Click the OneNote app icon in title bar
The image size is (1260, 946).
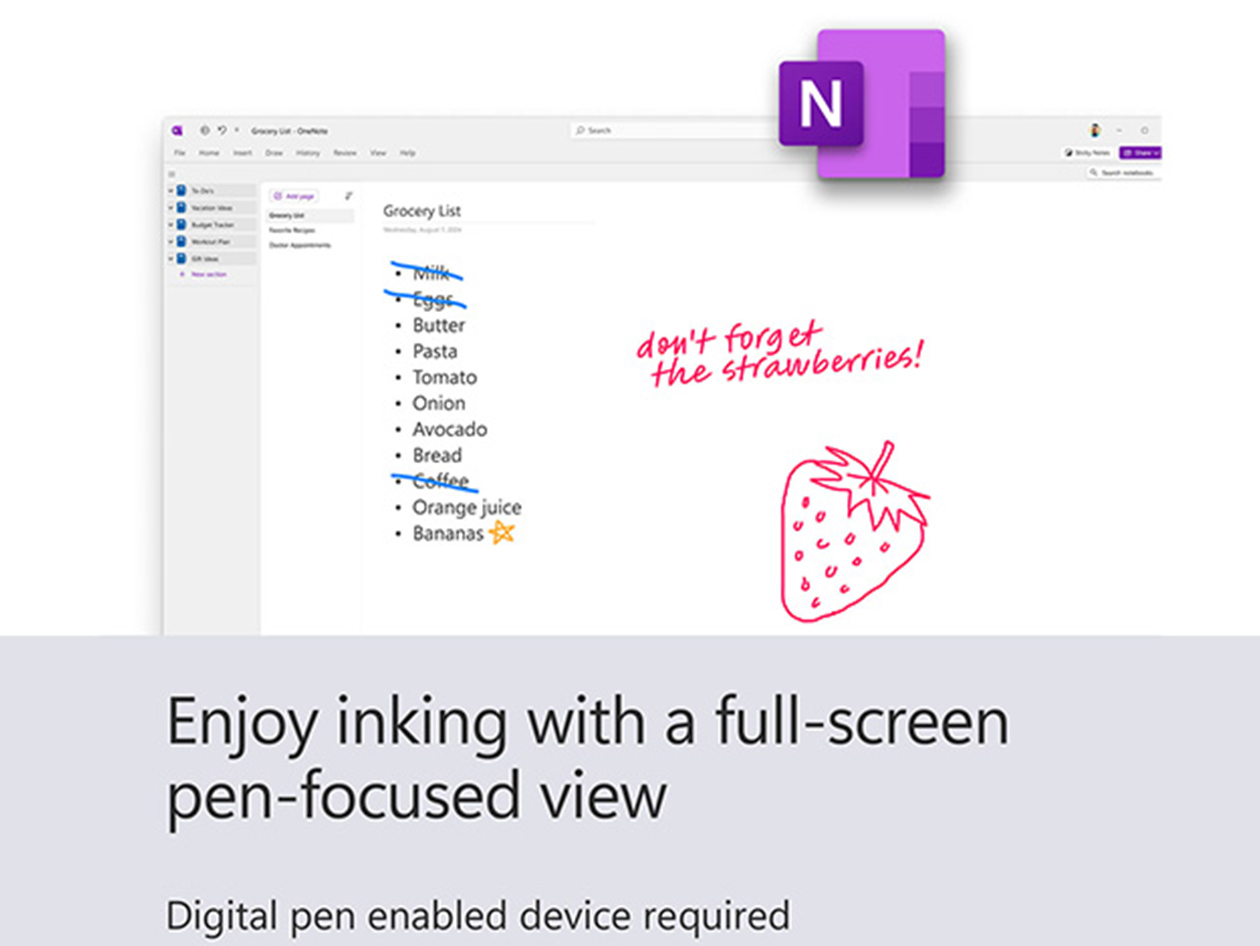177,130
